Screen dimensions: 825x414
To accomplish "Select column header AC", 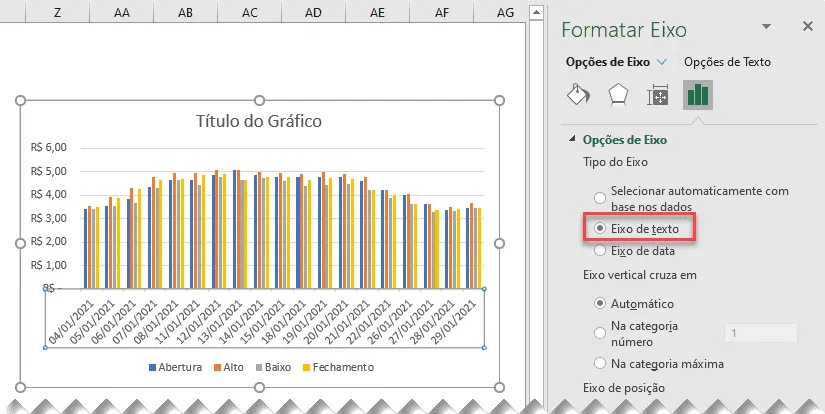I will 250,13.
